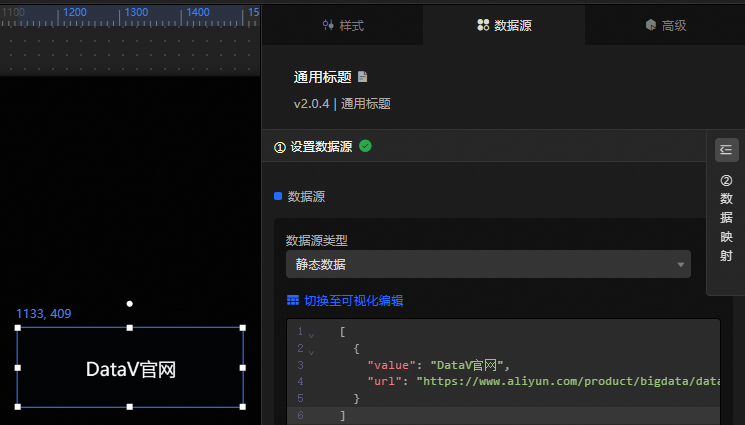Image resolution: width=745 pixels, height=425 pixels.
Task: Fold code at line 2 arrow
Action: 311,353
